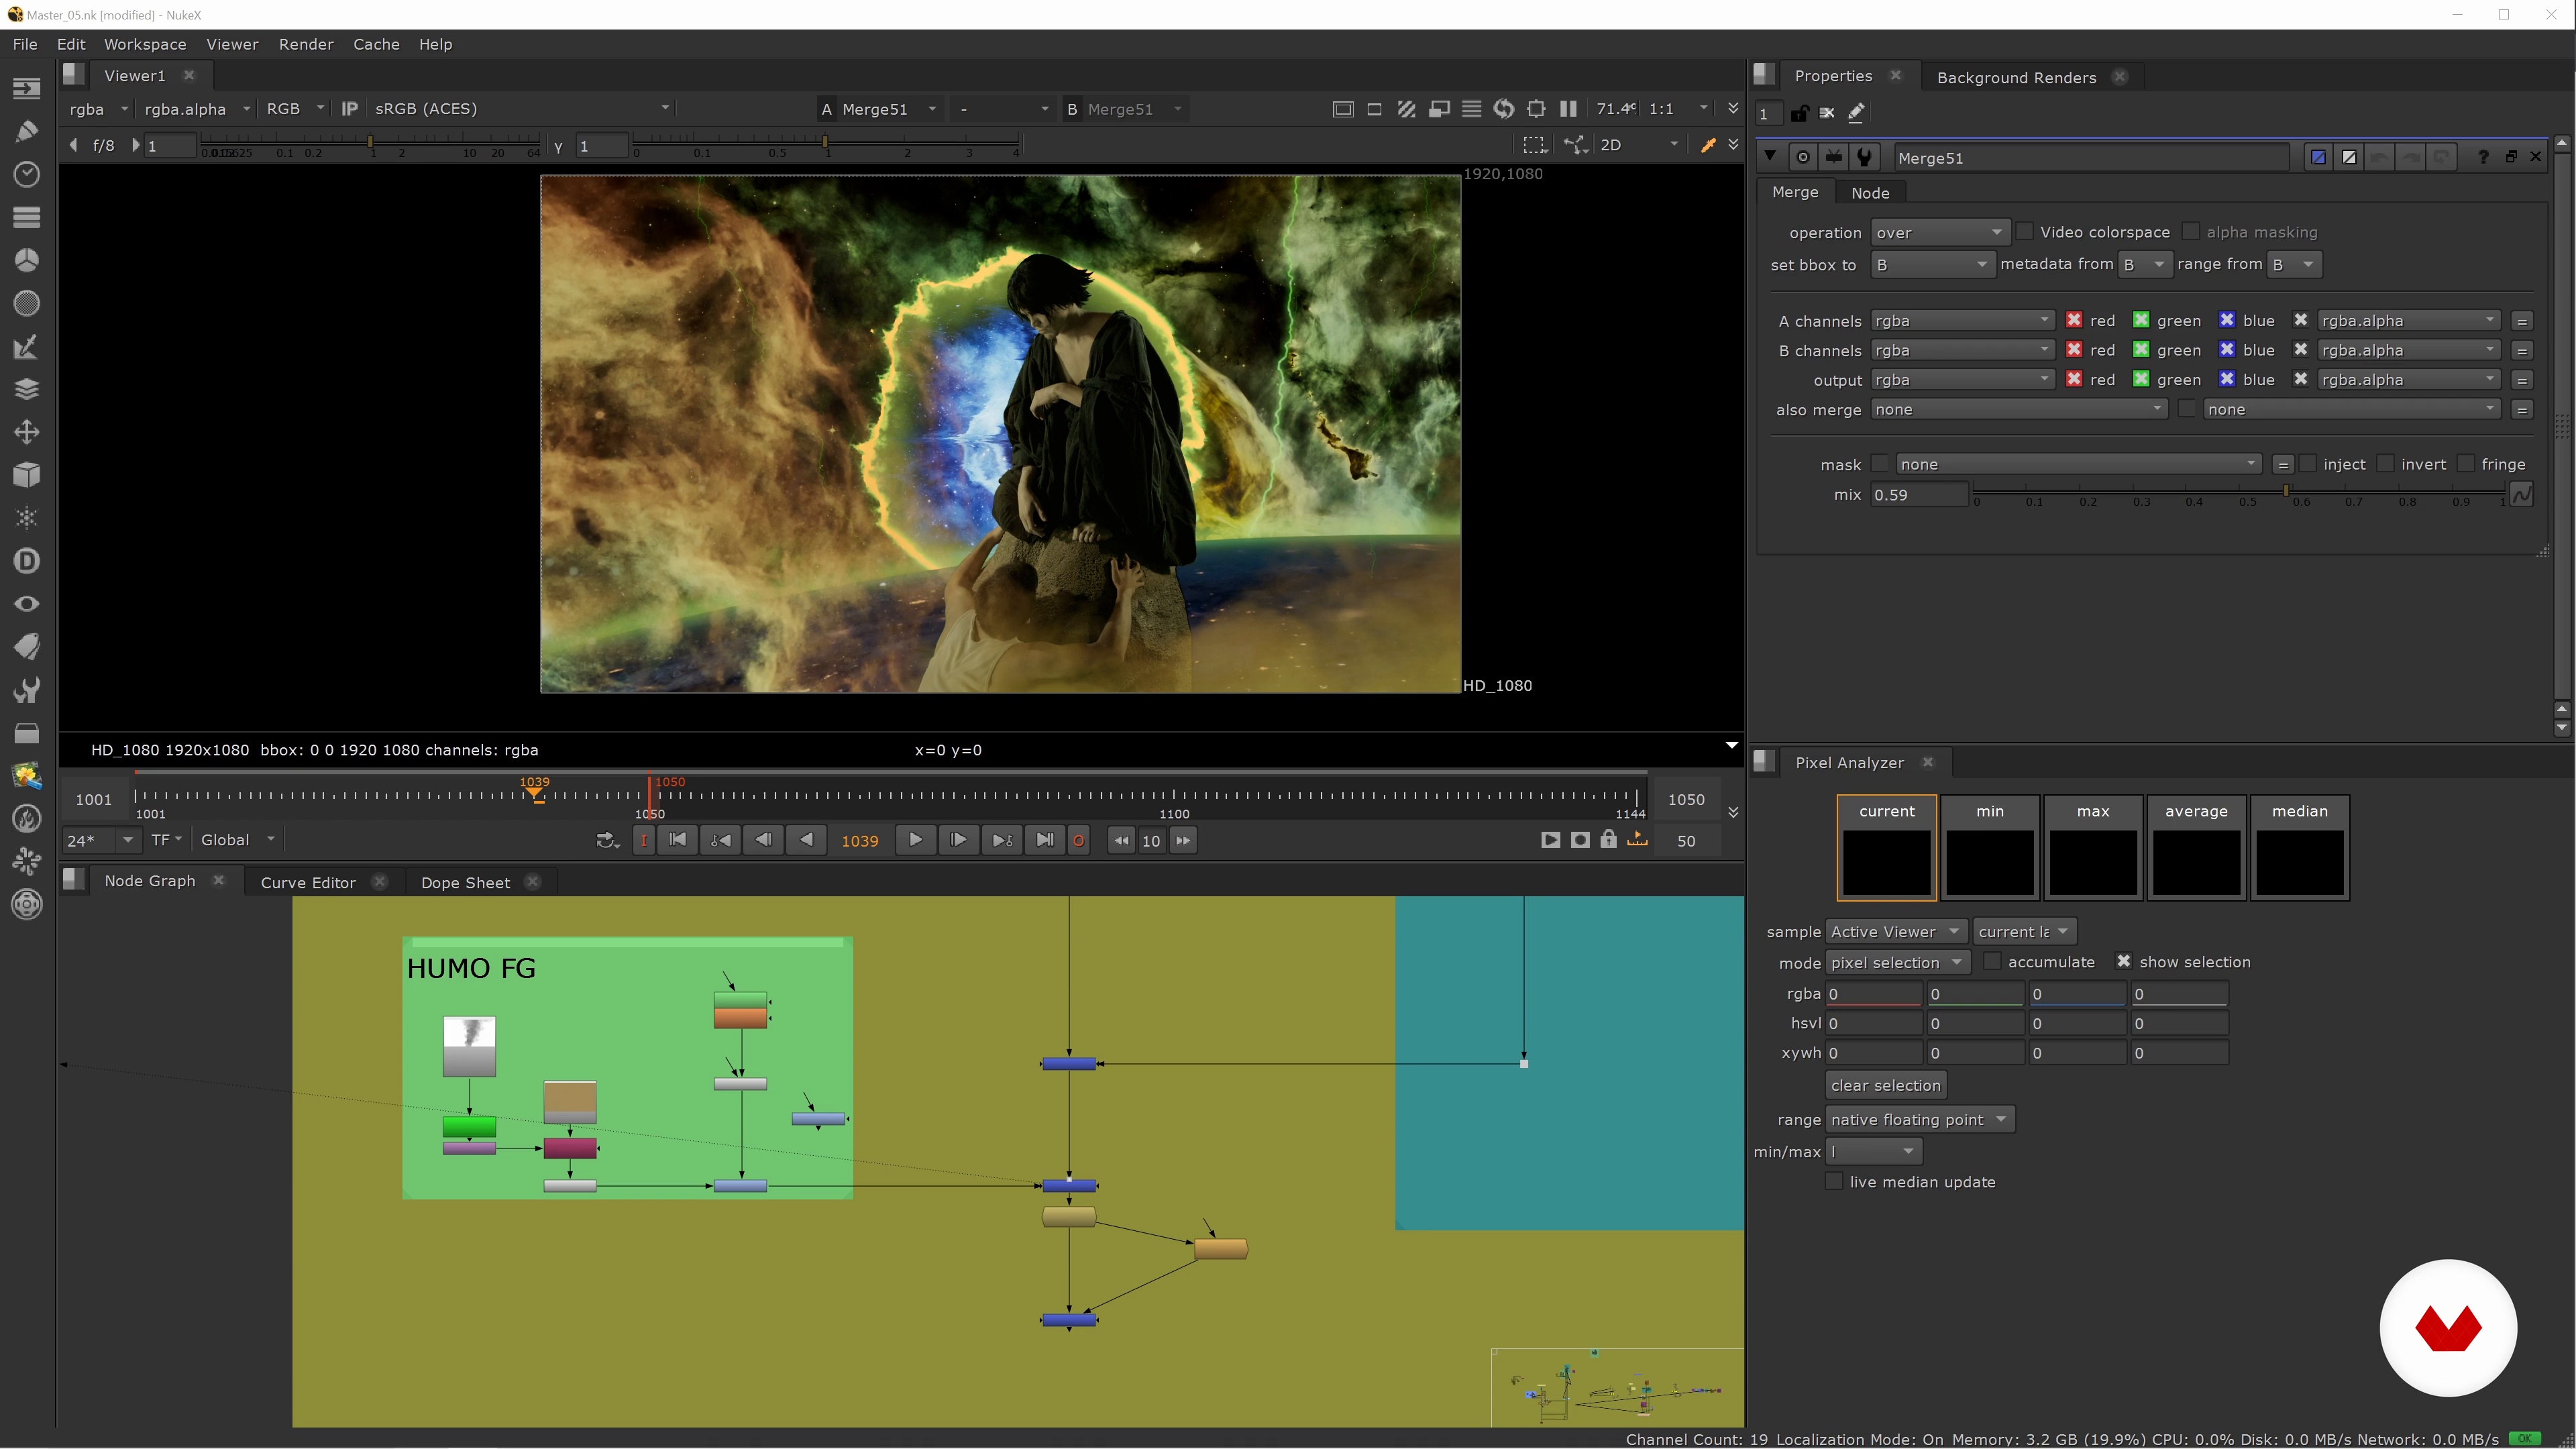Switch to Background Renders tab
The image size is (2576, 1449).
pos(2016,77)
